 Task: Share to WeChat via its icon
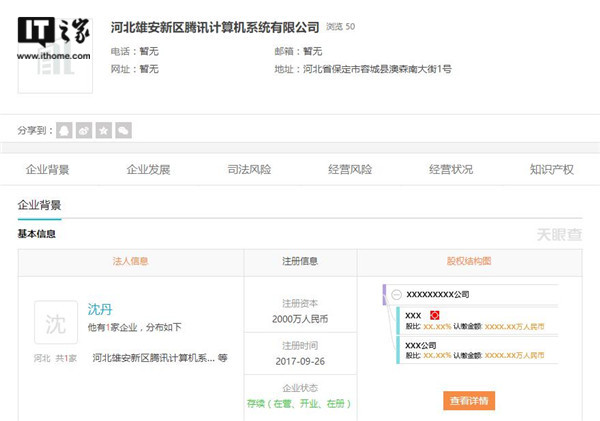tap(124, 131)
